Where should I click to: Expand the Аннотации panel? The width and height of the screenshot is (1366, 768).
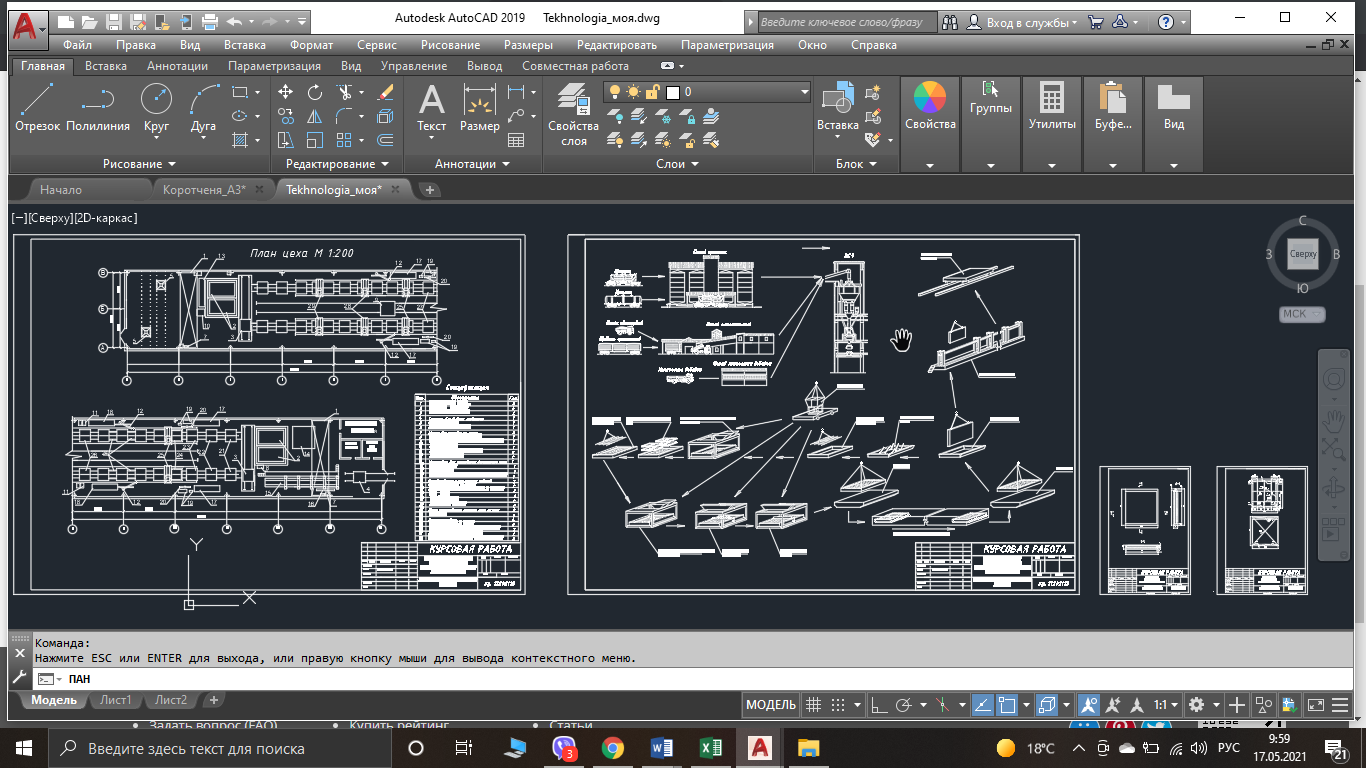pyautogui.click(x=472, y=164)
